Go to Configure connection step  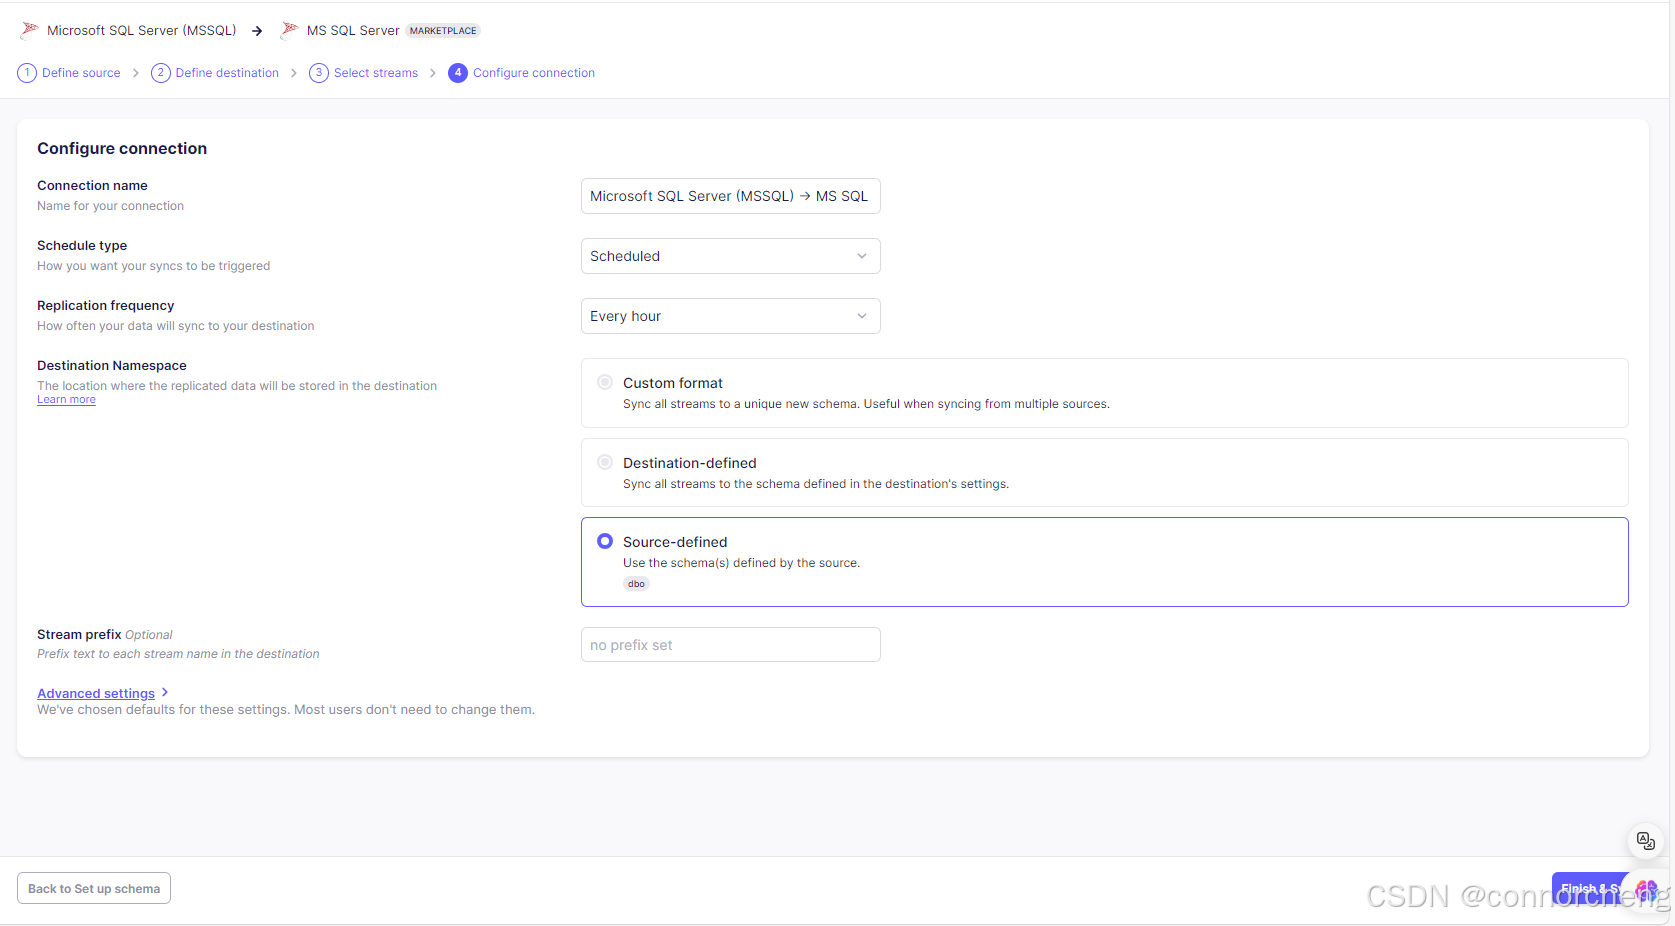(534, 73)
